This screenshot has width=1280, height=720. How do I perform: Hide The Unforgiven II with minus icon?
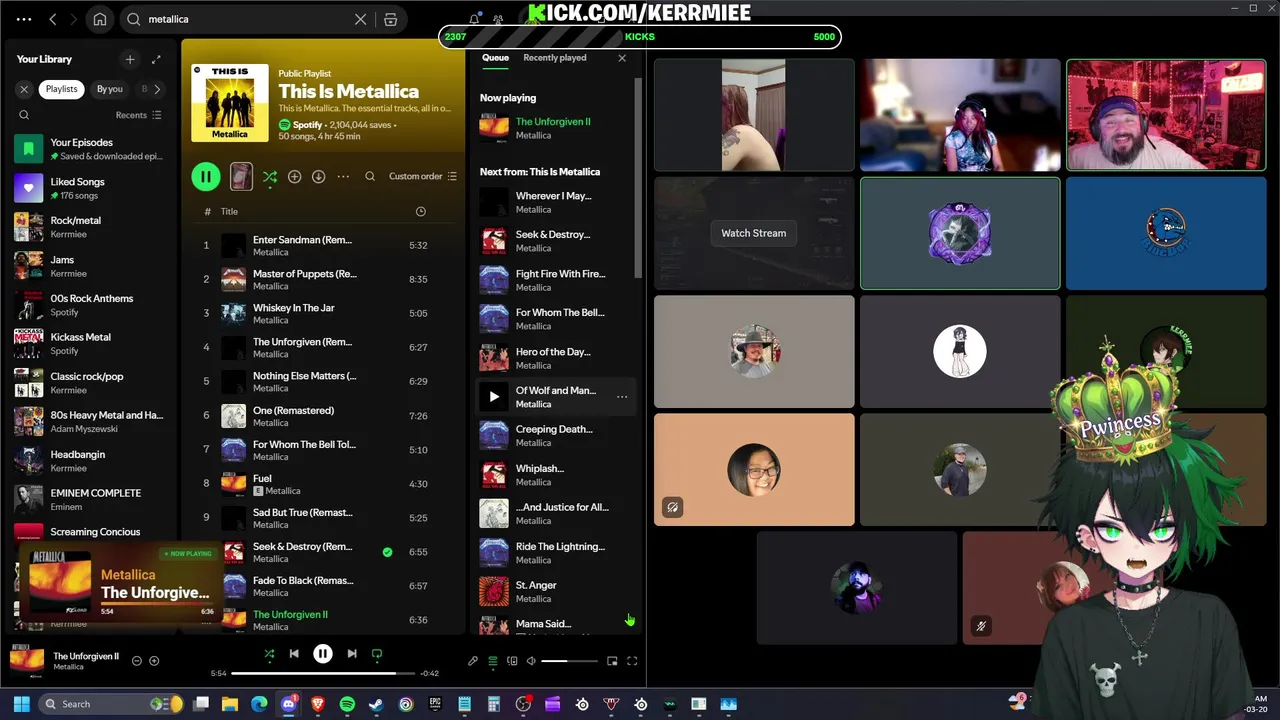137,661
